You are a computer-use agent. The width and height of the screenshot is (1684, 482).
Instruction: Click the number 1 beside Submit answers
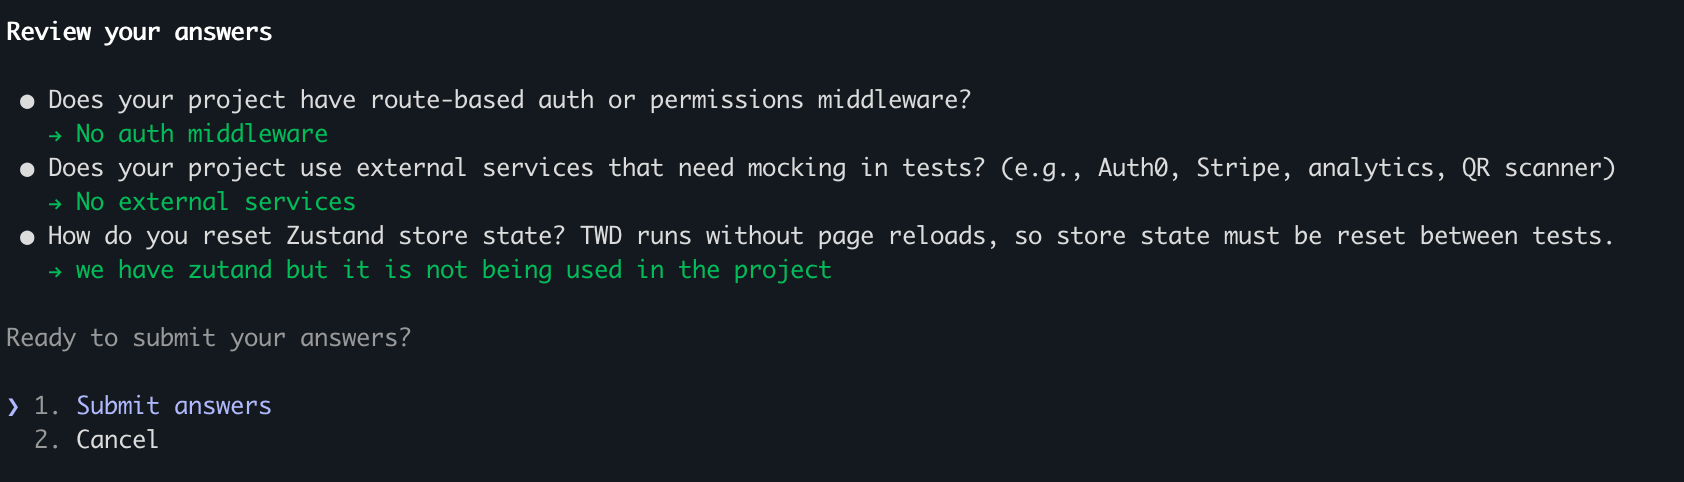point(45,406)
